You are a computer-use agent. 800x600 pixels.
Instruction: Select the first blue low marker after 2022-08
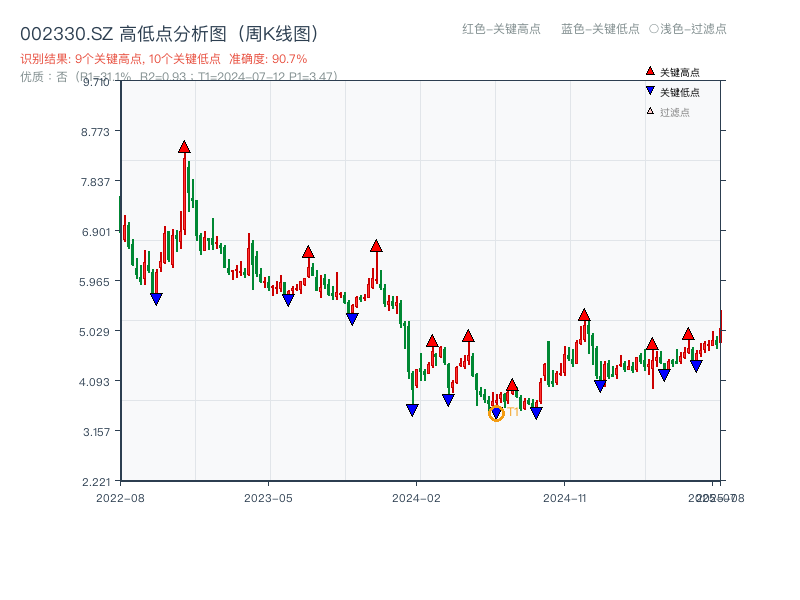(x=156, y=299)
